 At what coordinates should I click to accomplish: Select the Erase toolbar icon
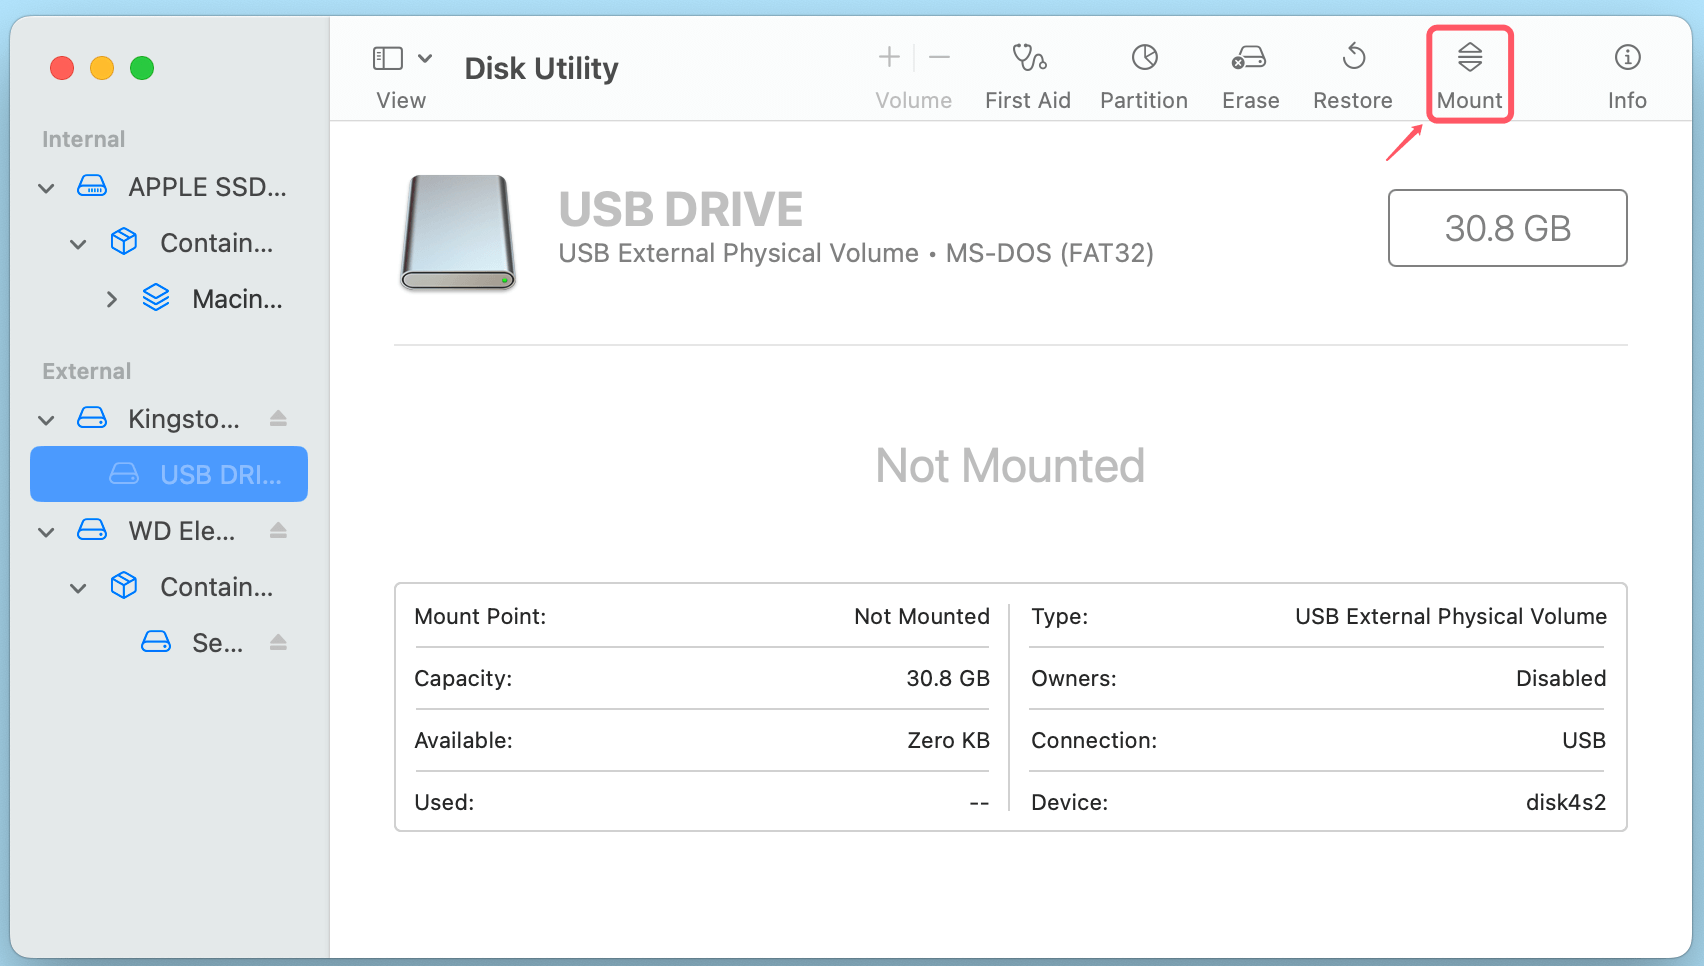1249,73
